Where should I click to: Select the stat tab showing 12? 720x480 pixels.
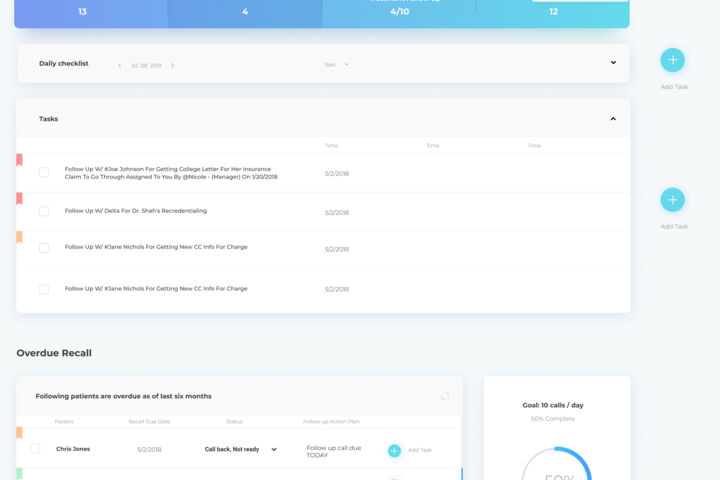point(553,12)
